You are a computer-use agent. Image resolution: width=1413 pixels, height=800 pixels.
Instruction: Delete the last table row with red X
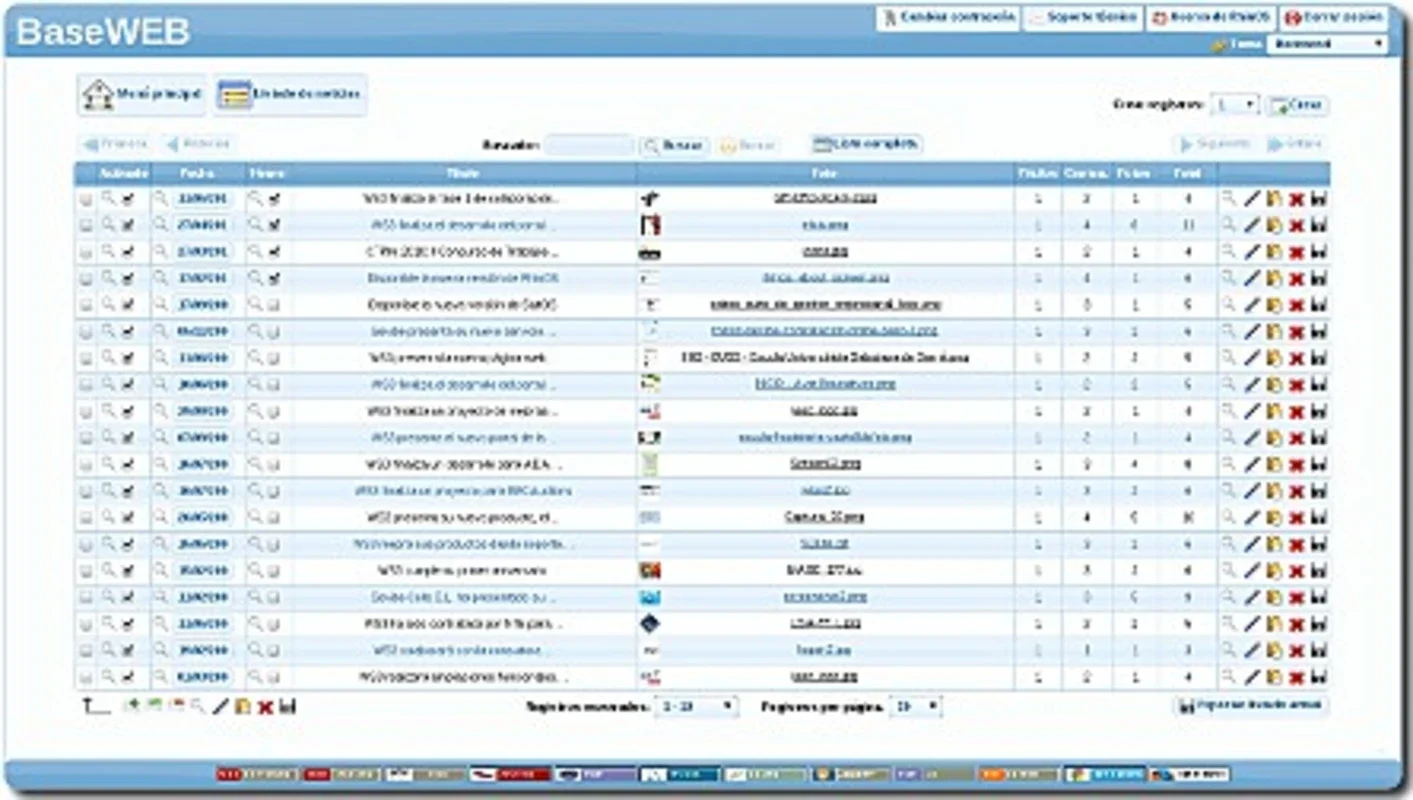pyautogui.click(x=1296, y=677)
